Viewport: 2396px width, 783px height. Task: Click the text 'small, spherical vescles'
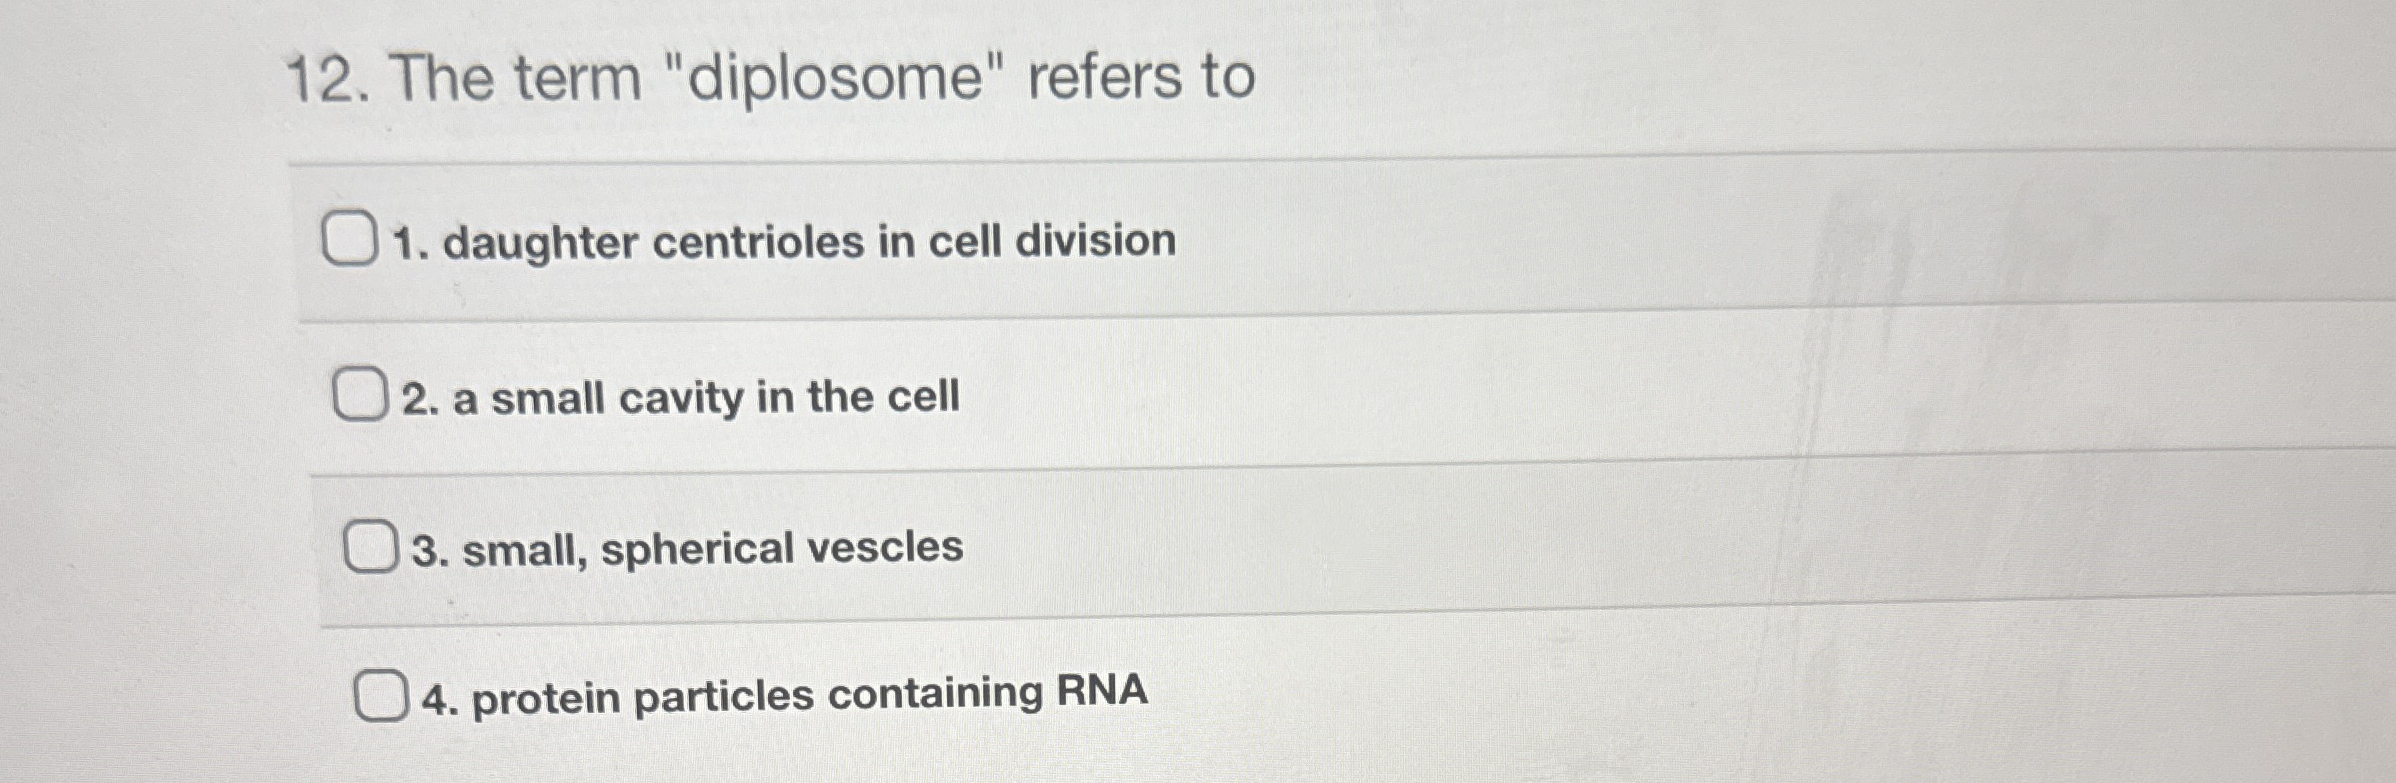(x=690, y=548)
